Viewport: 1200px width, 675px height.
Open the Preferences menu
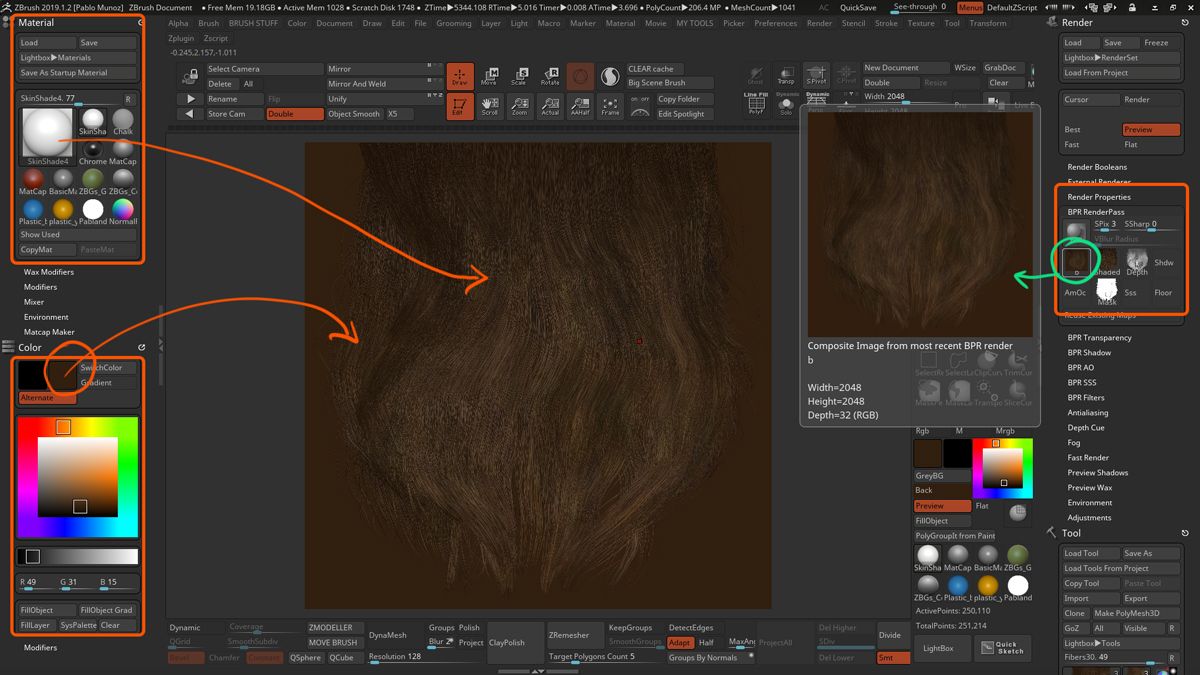pos(776,23)
